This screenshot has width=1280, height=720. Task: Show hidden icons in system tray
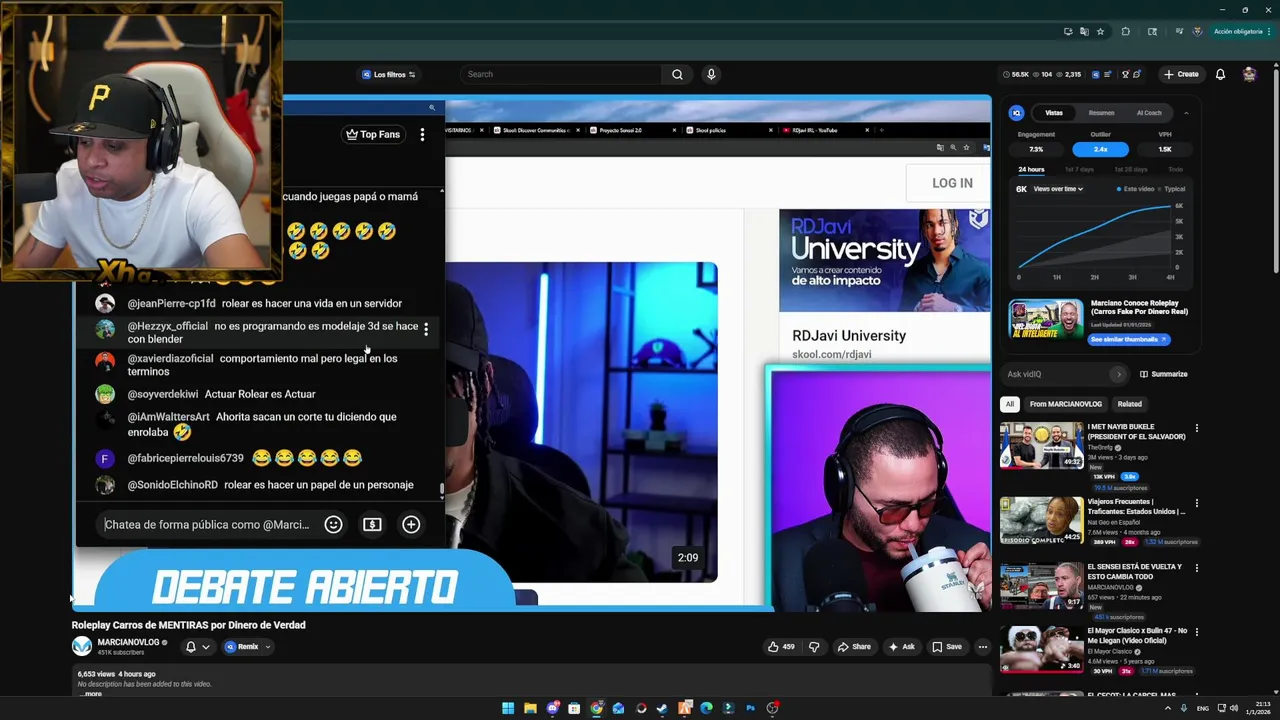point(1168,708)
